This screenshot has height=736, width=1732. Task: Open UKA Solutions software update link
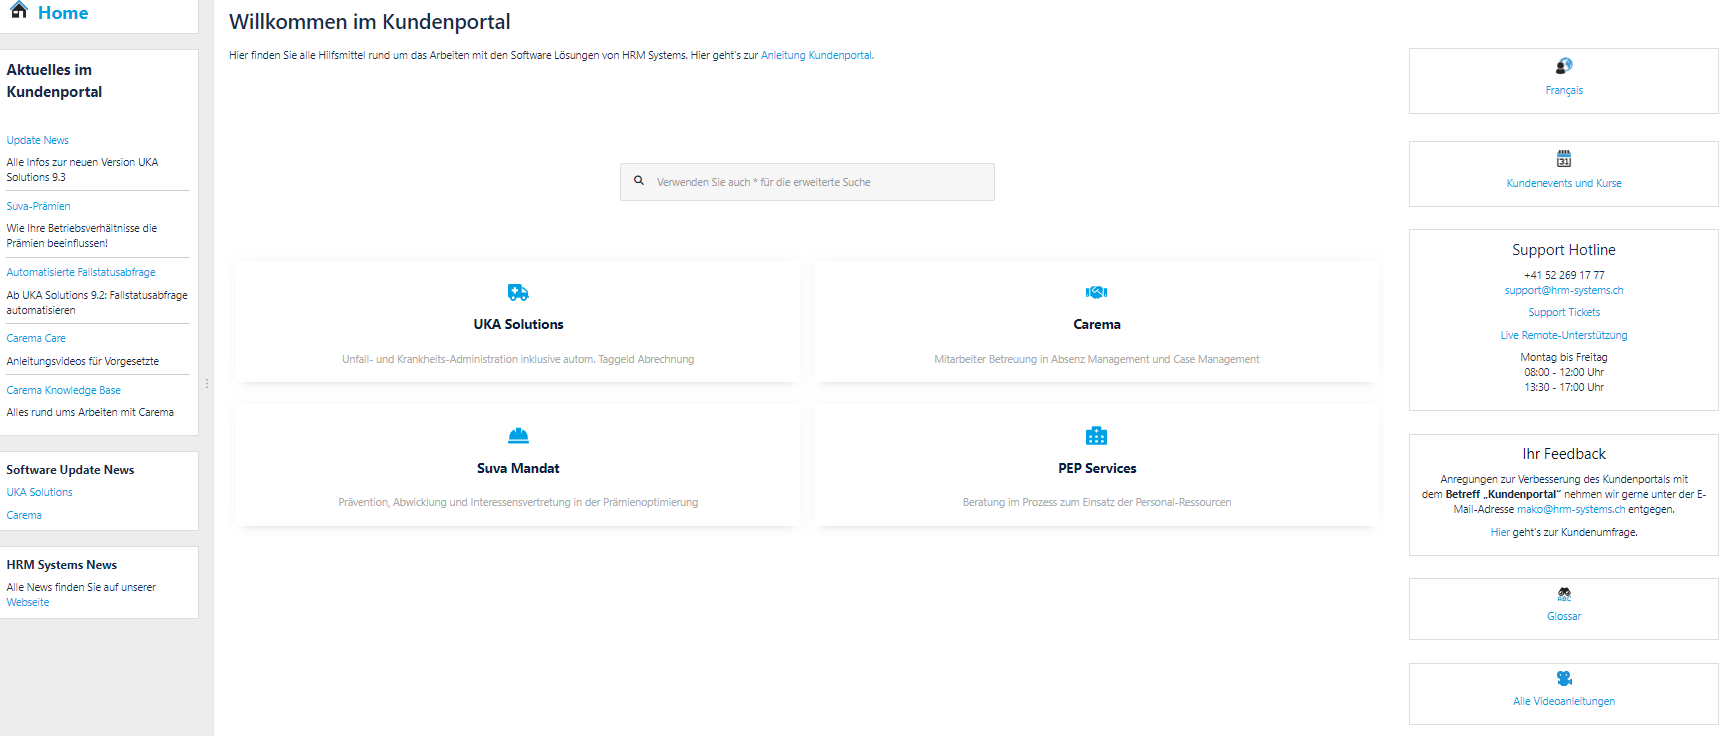click(39, 492)
